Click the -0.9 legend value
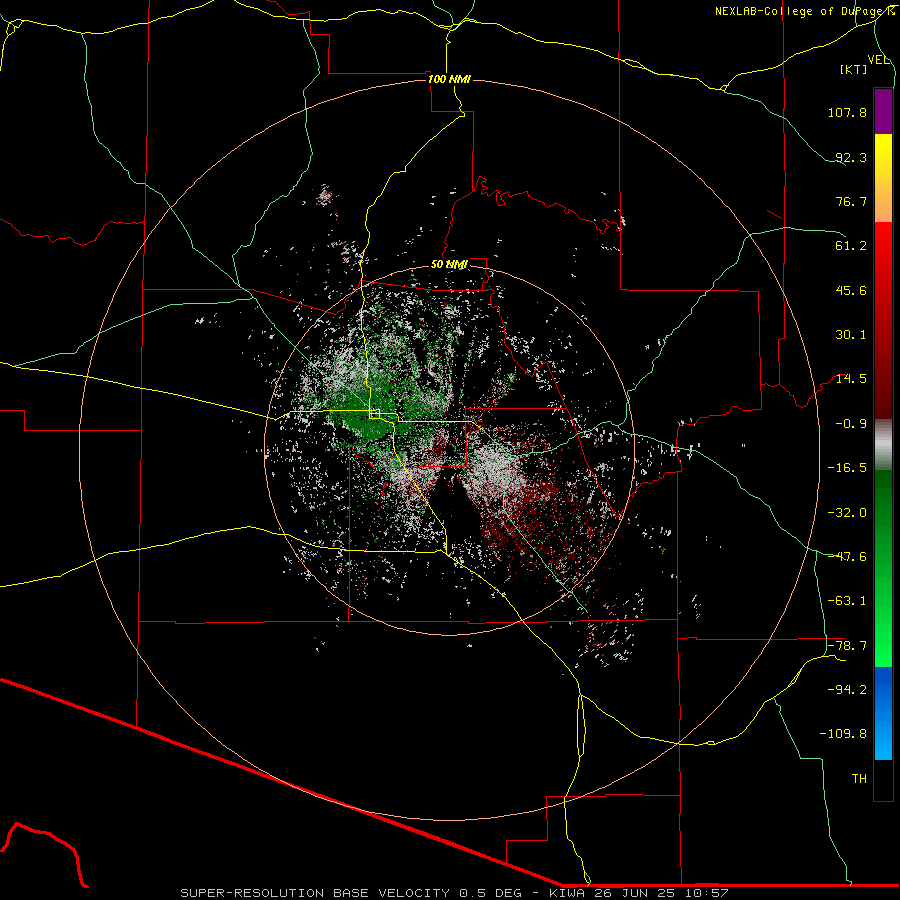This screenshot has height=900, width=900. pyautogui.click(x=851, y=424)
